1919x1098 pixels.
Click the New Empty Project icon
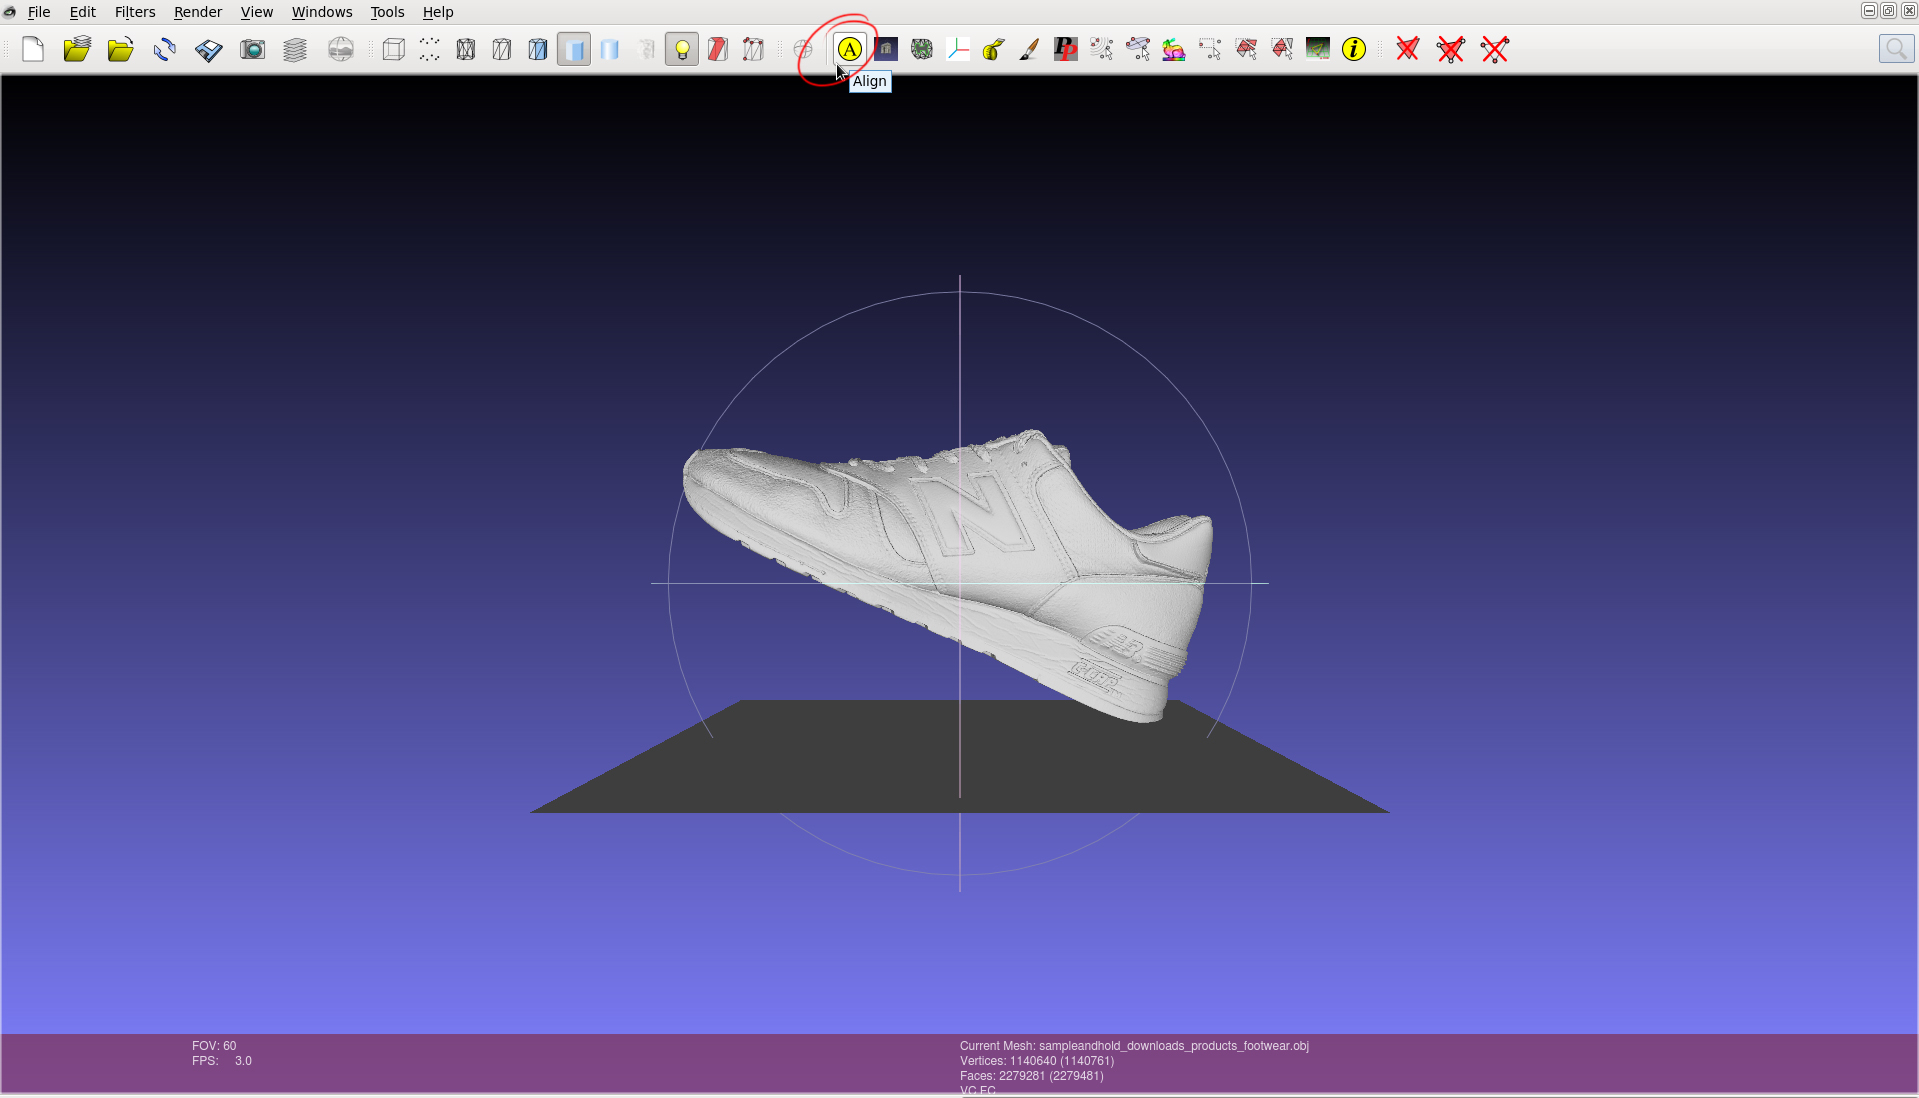[x=33, y=49]
